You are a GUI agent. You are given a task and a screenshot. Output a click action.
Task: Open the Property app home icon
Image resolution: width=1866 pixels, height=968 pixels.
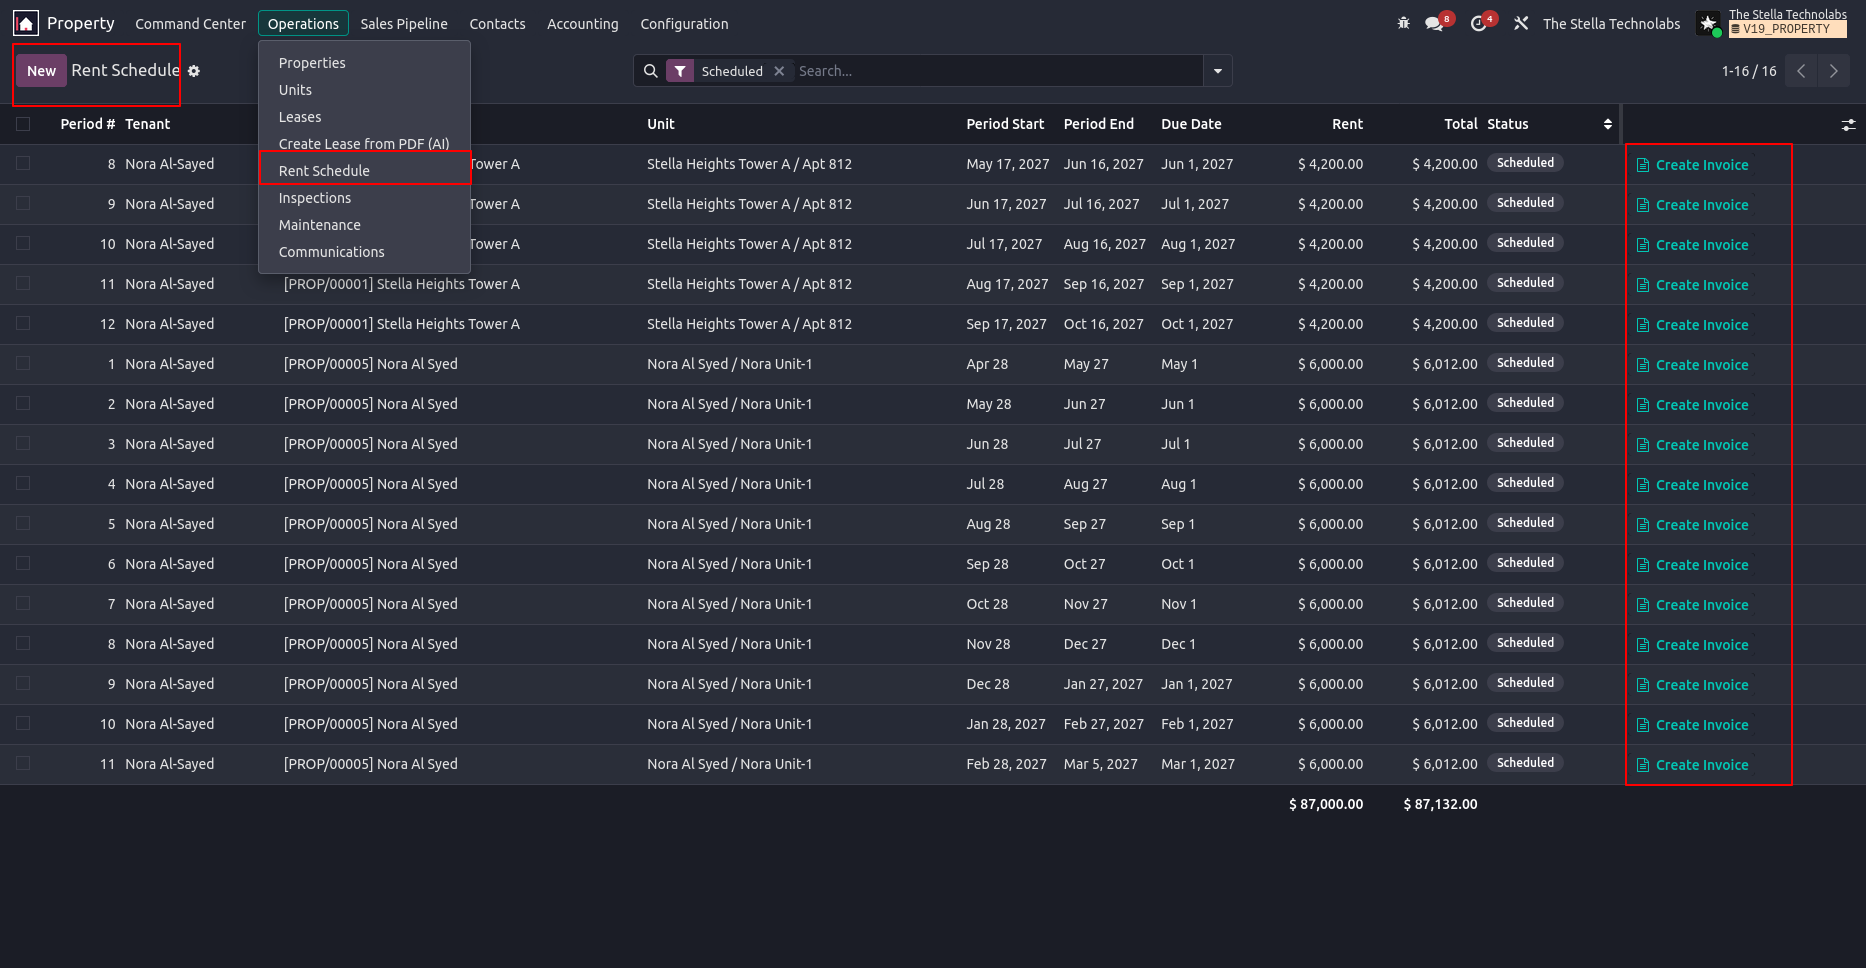coord(25,23)
